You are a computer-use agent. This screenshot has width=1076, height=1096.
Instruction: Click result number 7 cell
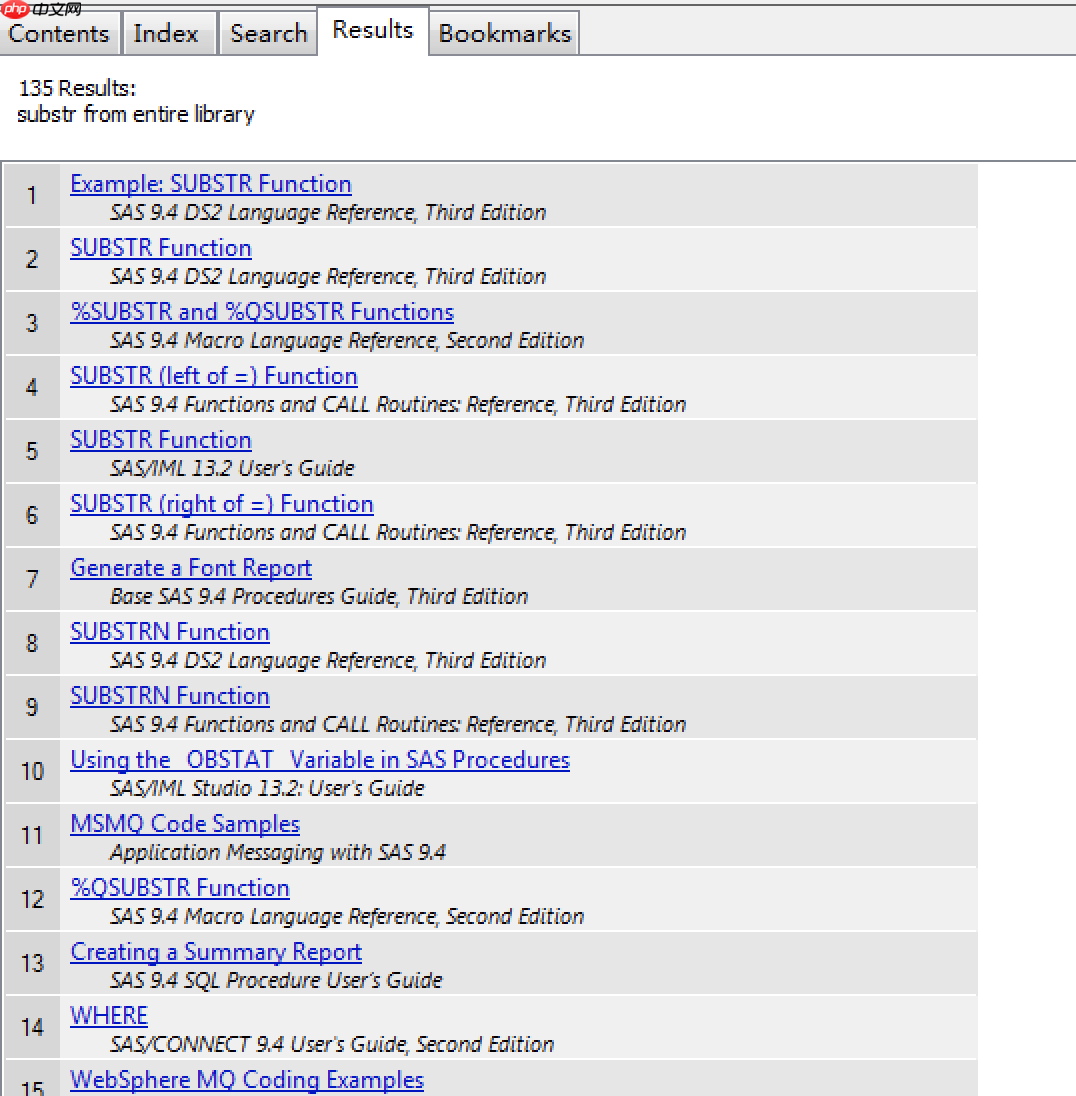(32, 579)
